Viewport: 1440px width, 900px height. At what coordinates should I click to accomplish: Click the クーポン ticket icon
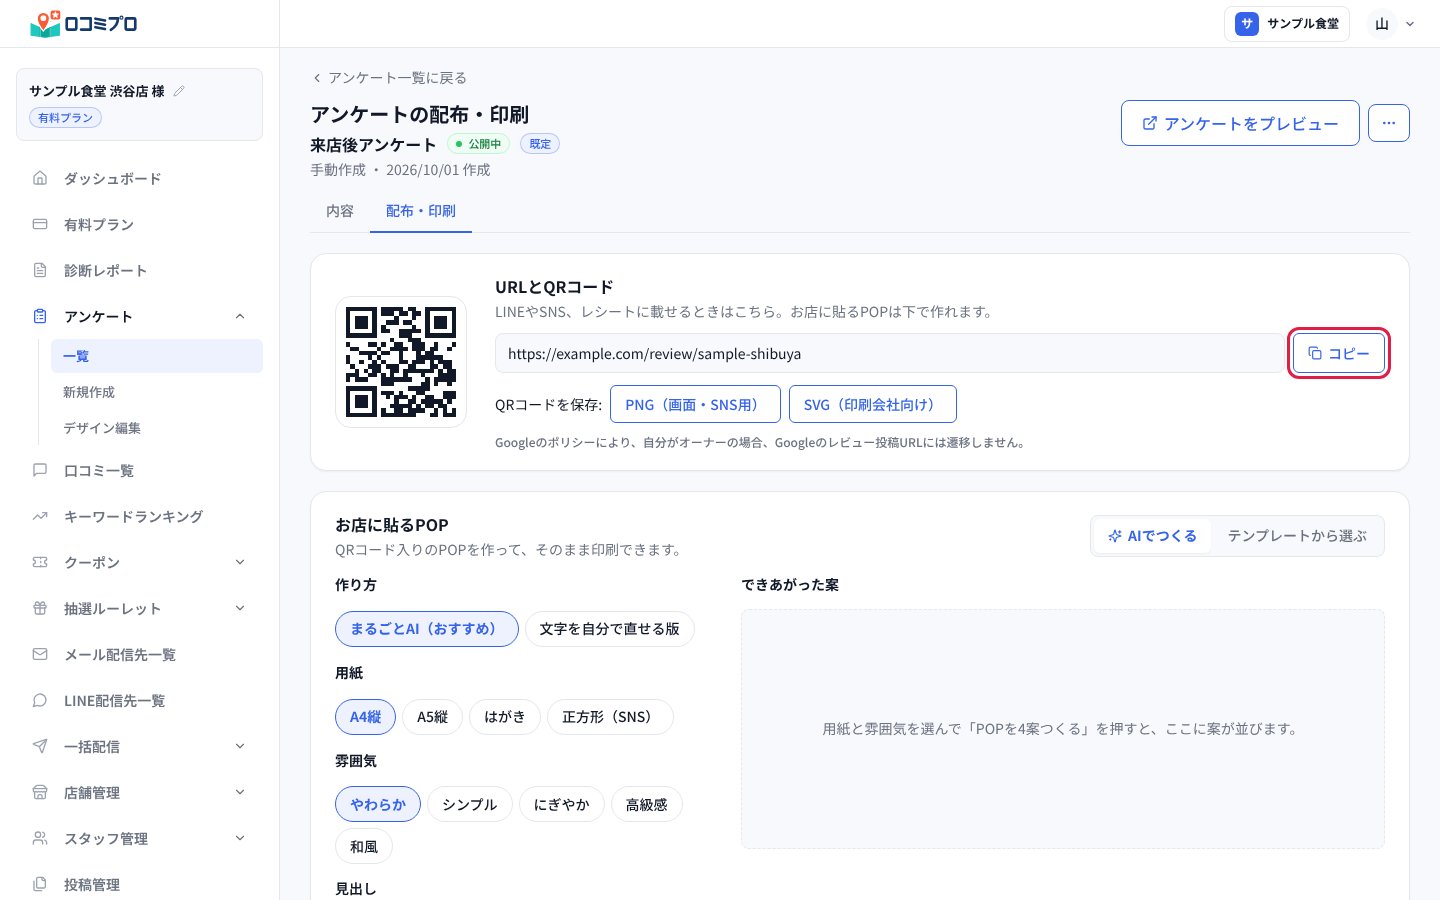(40, 562)
